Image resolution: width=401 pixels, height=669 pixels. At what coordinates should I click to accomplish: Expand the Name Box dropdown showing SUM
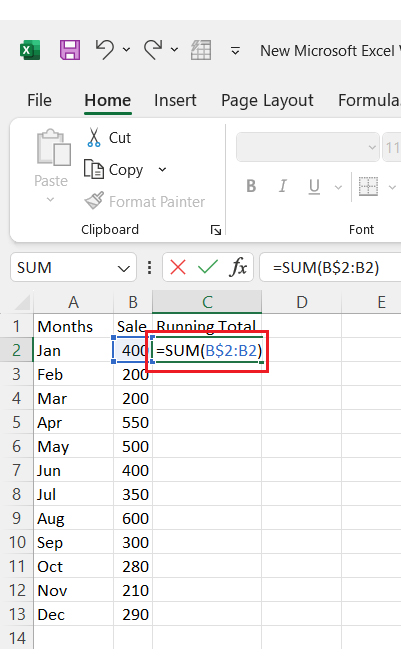click(x=124, y=268)
